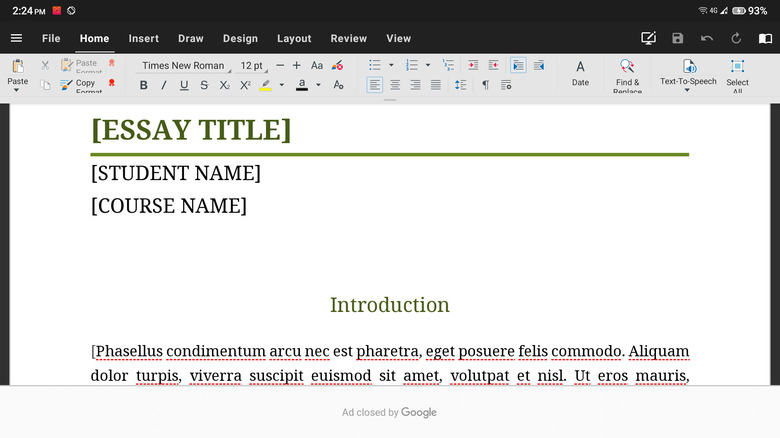Center align the paragraph
Image resolution: width=780 pixels, height=438 pixels.
[395, 85]
